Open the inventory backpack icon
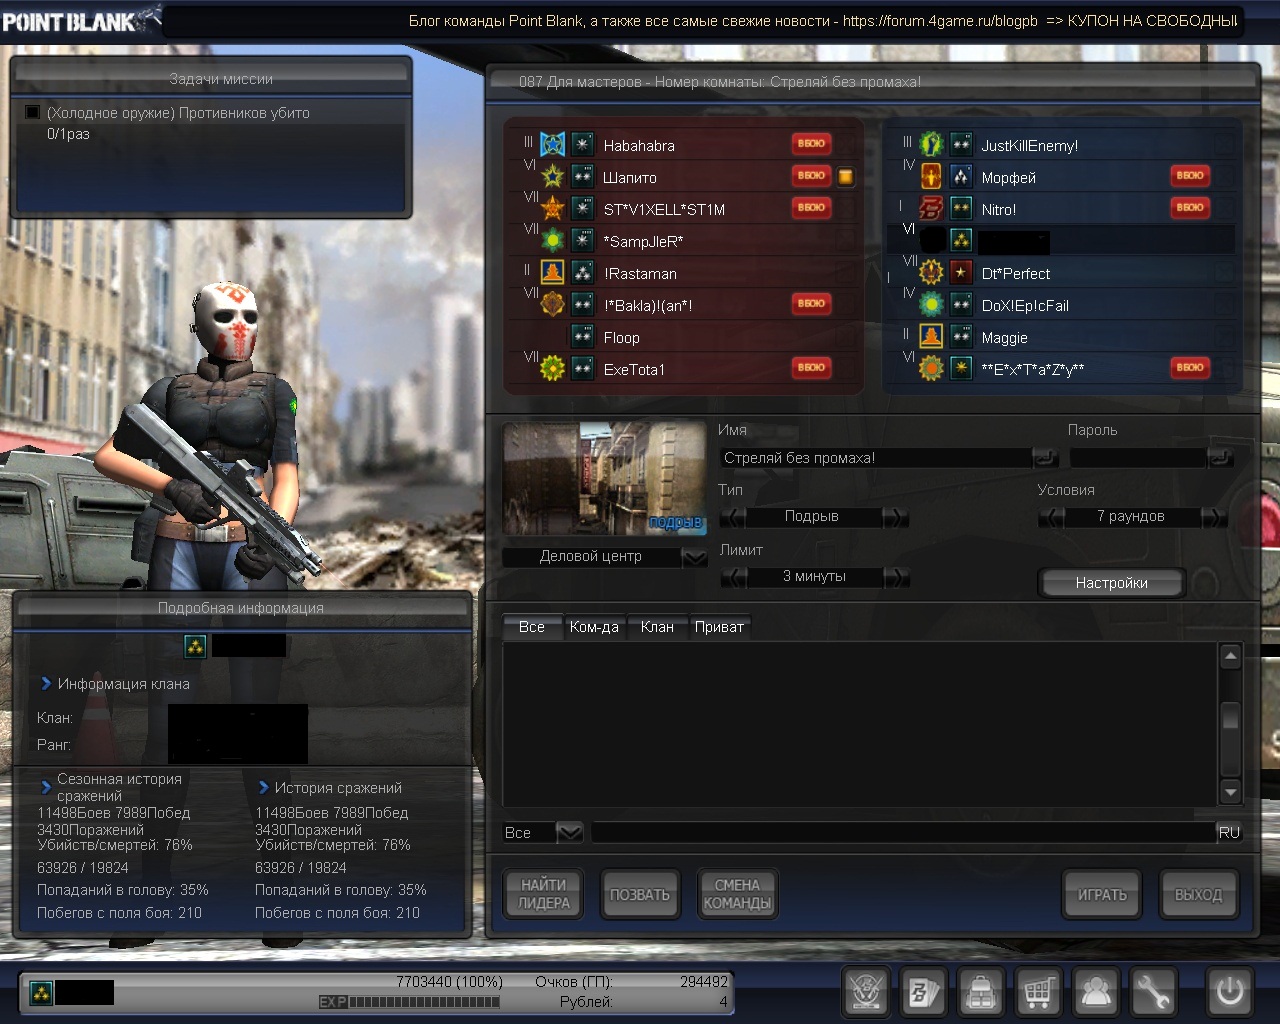The width and height of the screenshot is (1280, 1024). coord(981,992)
